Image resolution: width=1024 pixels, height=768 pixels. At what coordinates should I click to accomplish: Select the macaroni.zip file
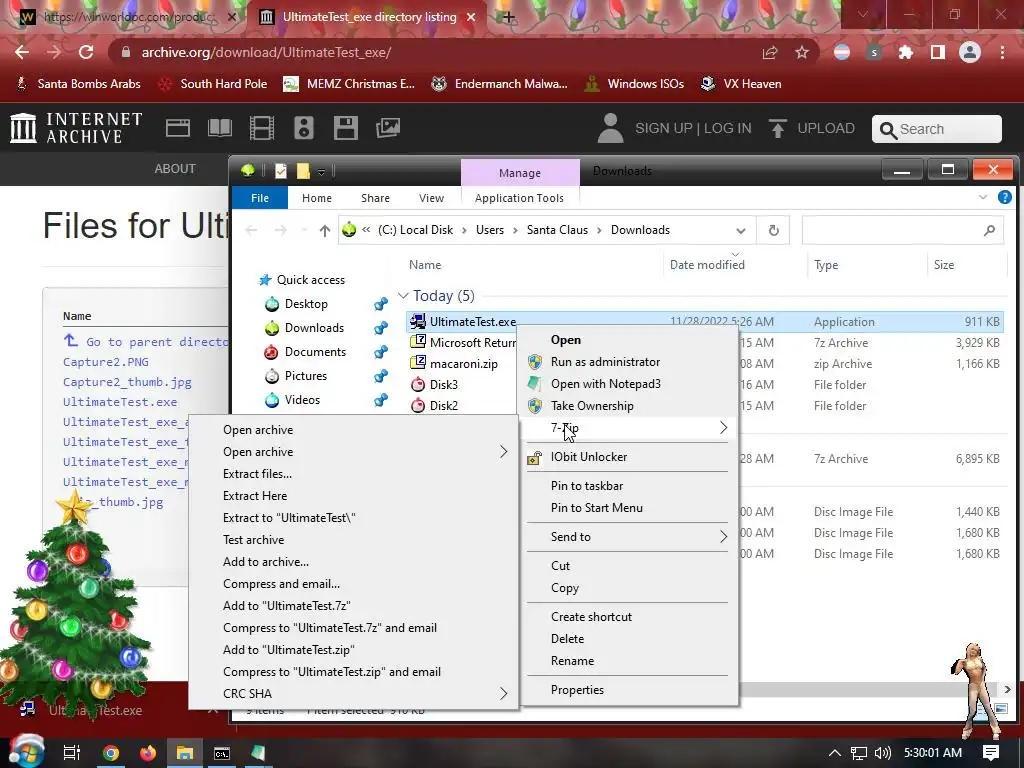tap(464, 364)
